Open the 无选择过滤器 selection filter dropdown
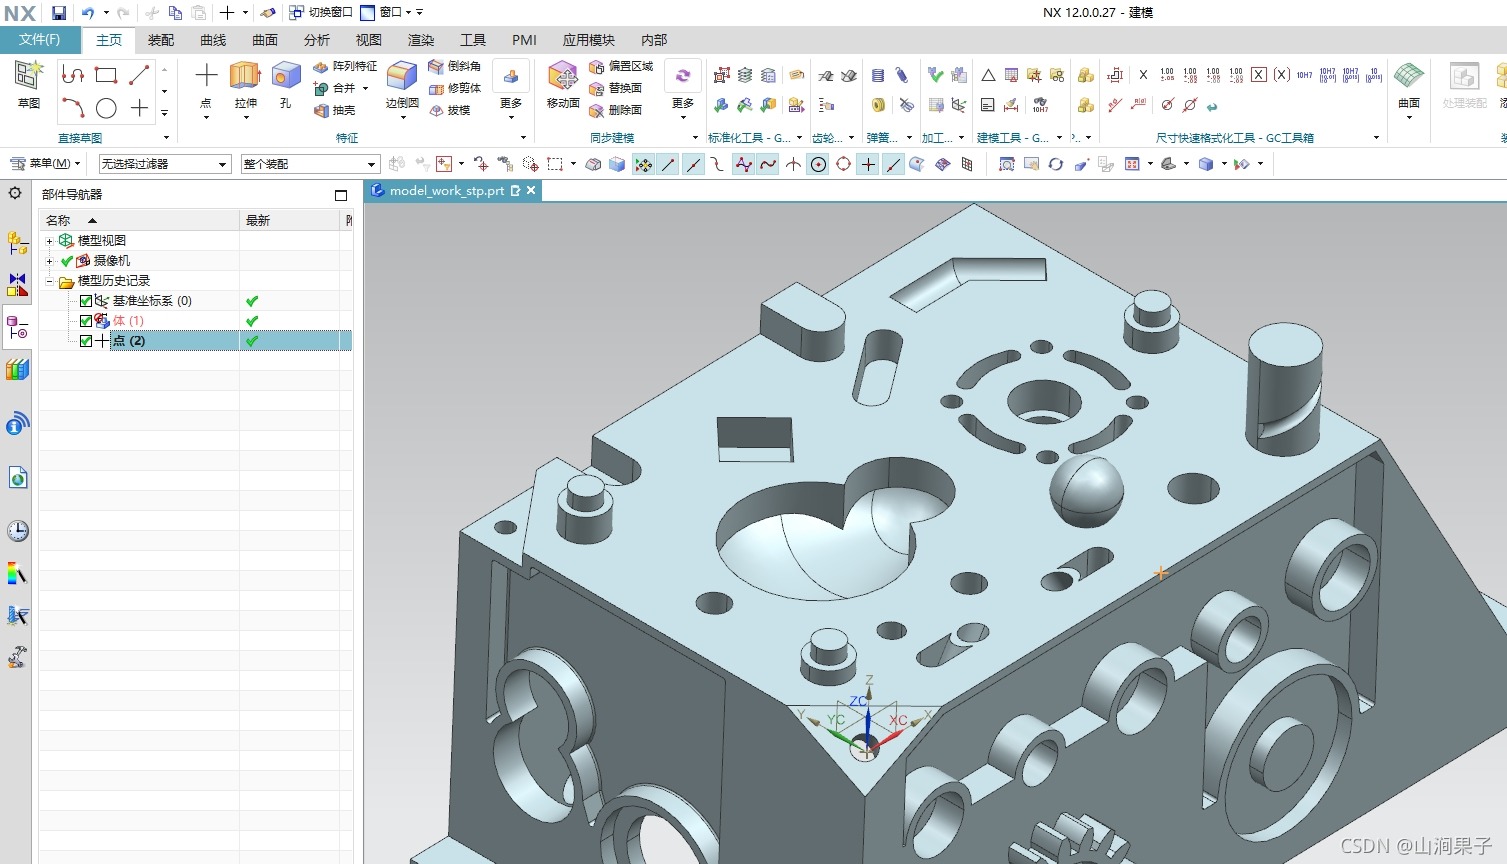 click(165, 164)
